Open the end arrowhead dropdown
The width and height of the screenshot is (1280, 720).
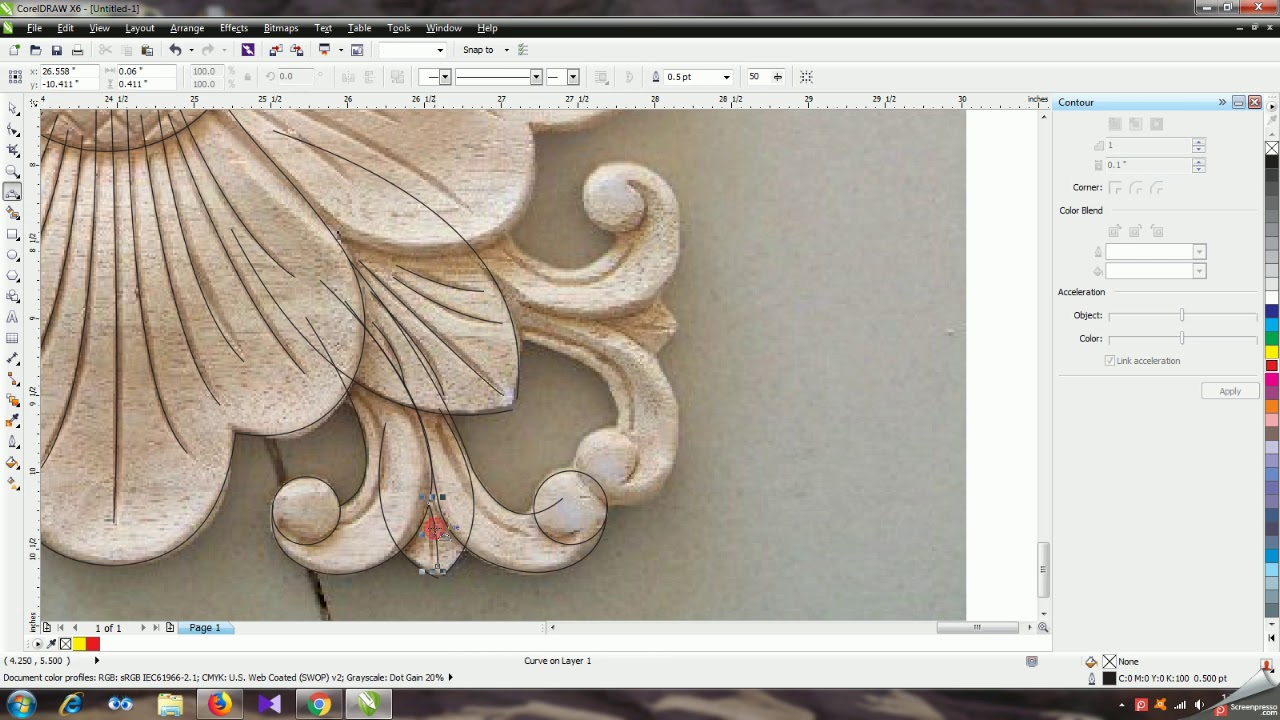(573, 77)
